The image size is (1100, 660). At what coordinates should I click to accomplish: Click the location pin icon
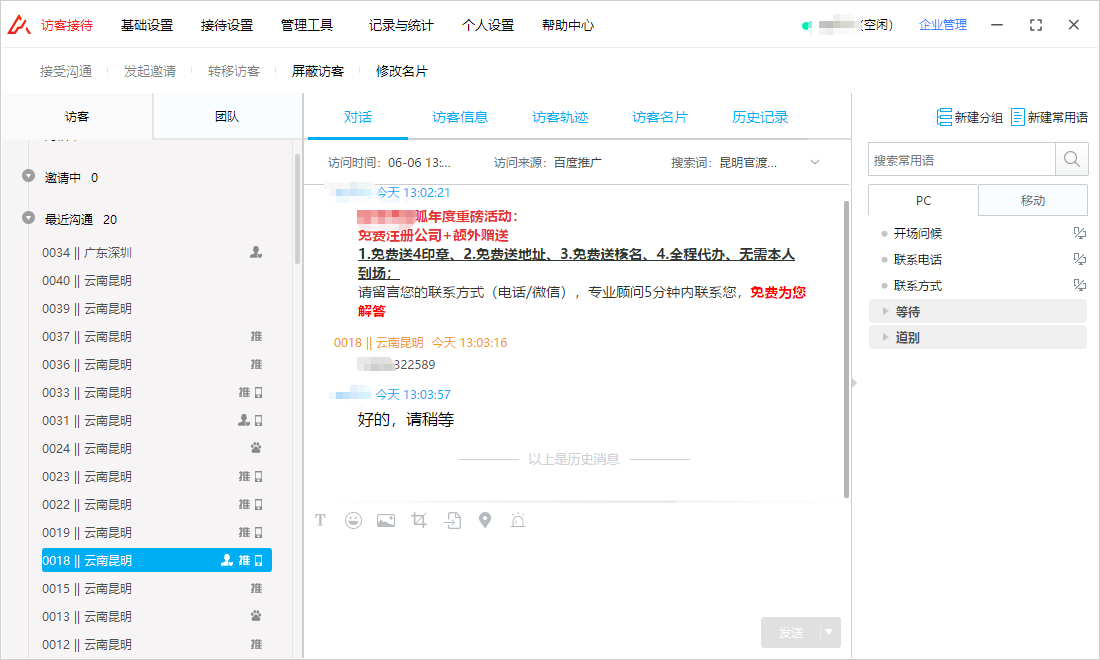tap(485, 520)
